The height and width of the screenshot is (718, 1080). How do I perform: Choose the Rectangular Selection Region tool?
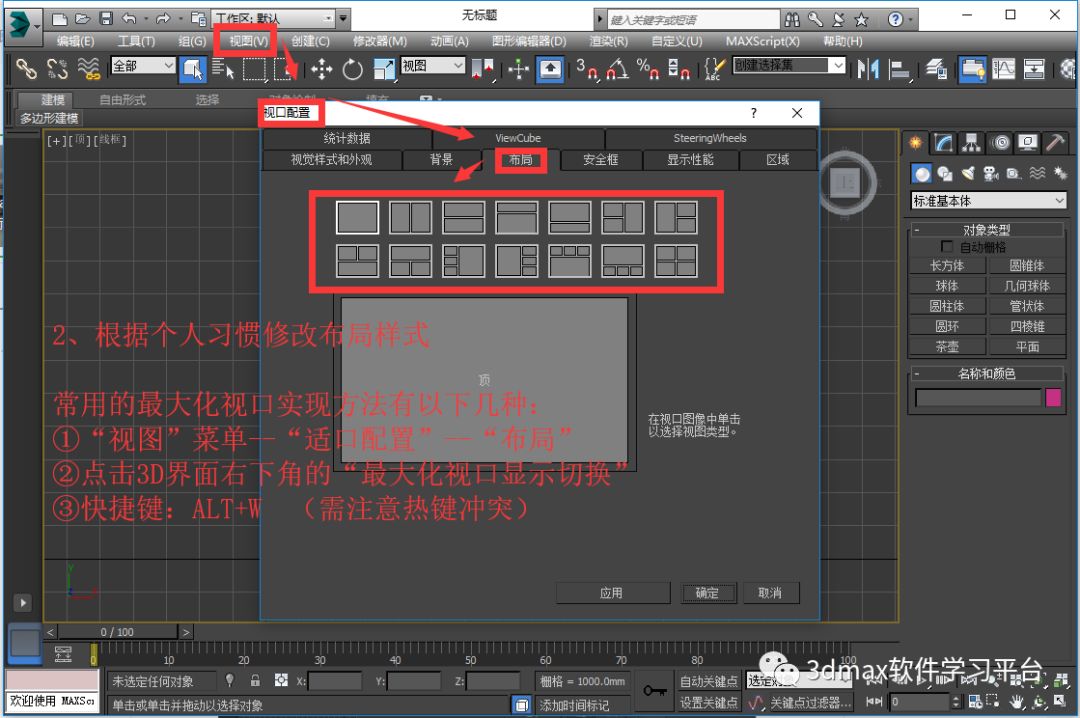[x=254, y=69]
